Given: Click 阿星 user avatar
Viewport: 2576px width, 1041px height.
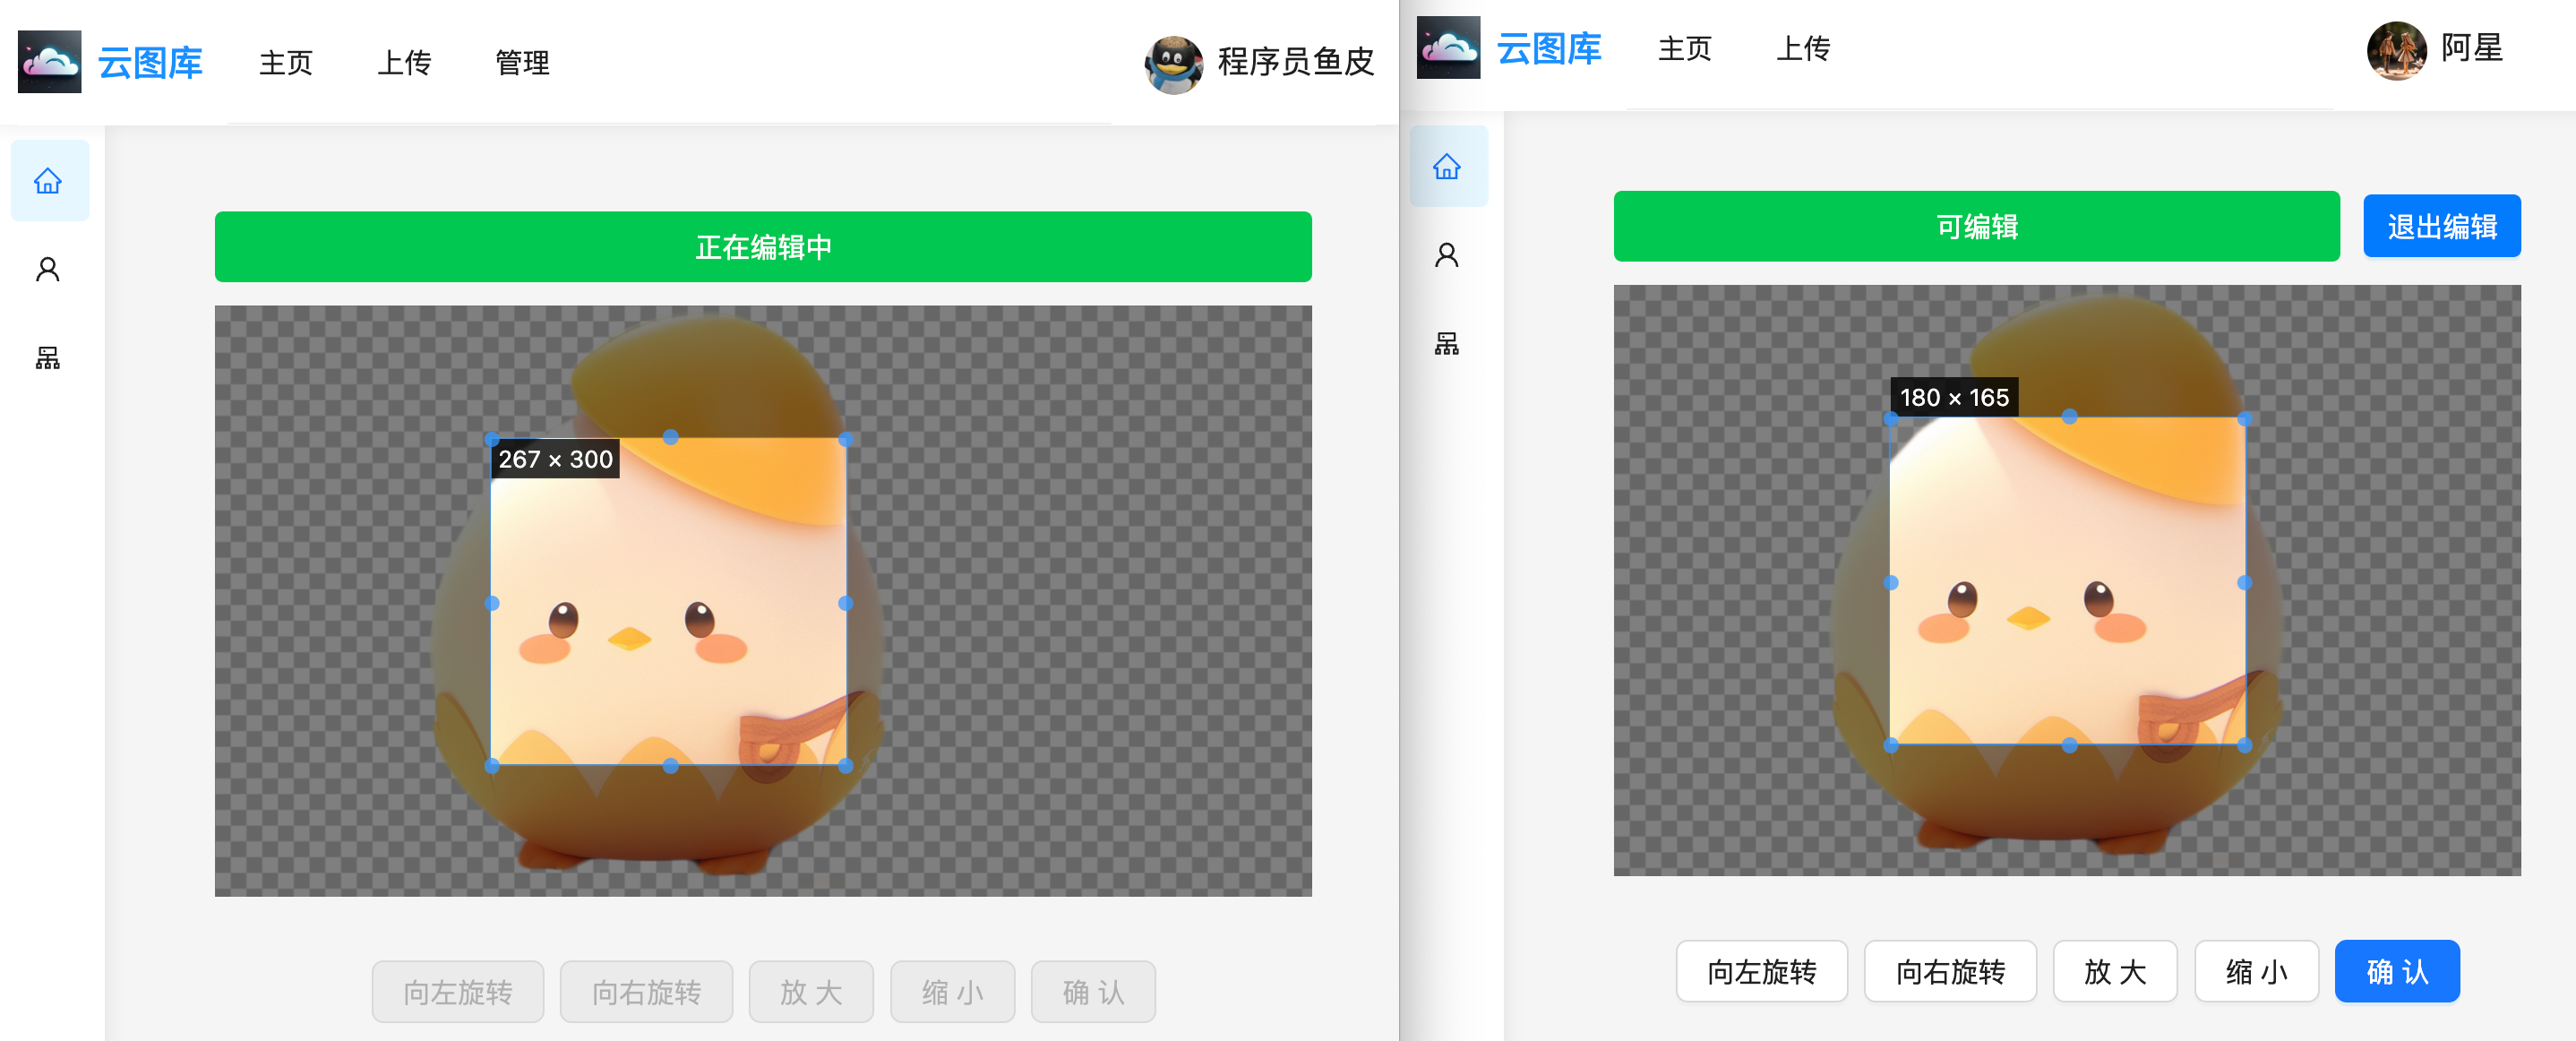Looking at the screenshot, I should coord(2395,49).
